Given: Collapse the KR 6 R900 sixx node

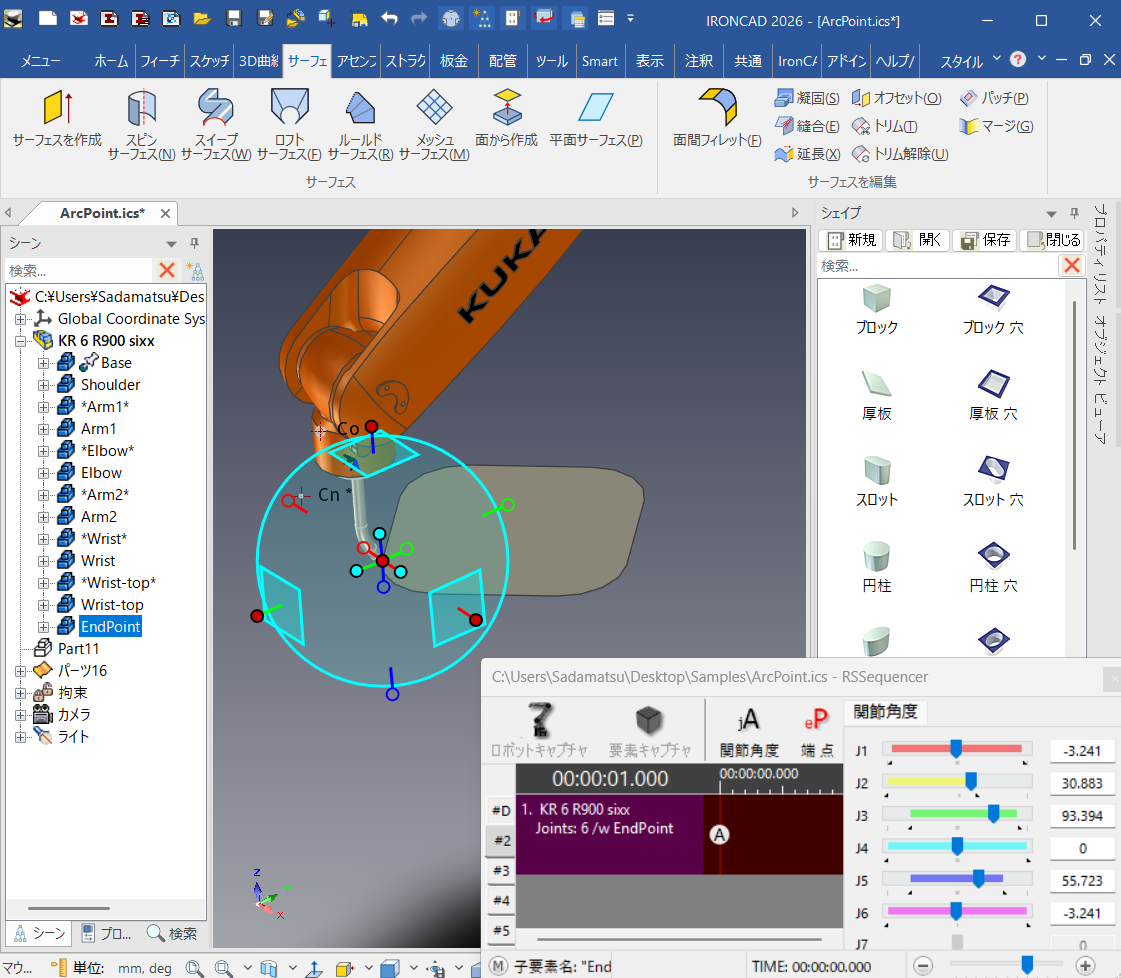Looking at the screenshot, I should click(21, 341).
